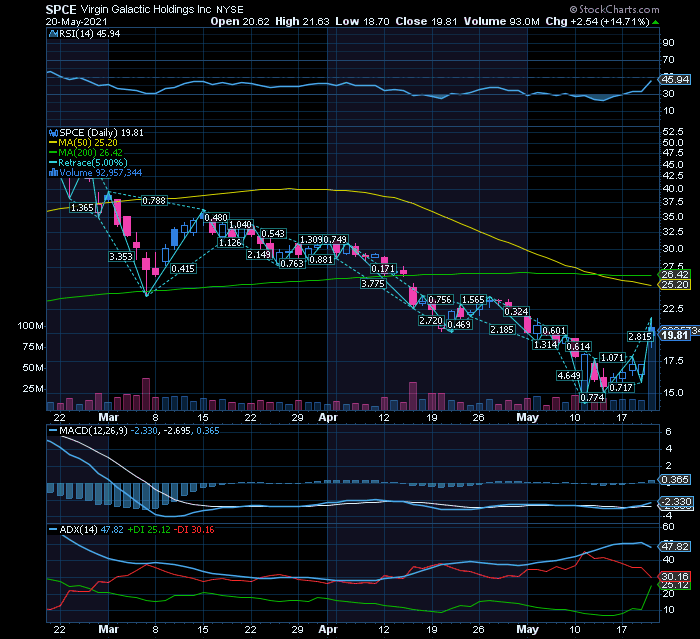The image size is (700, 639).
Task: Click the 2.815 retrace label
Action: tap(640, 337)
